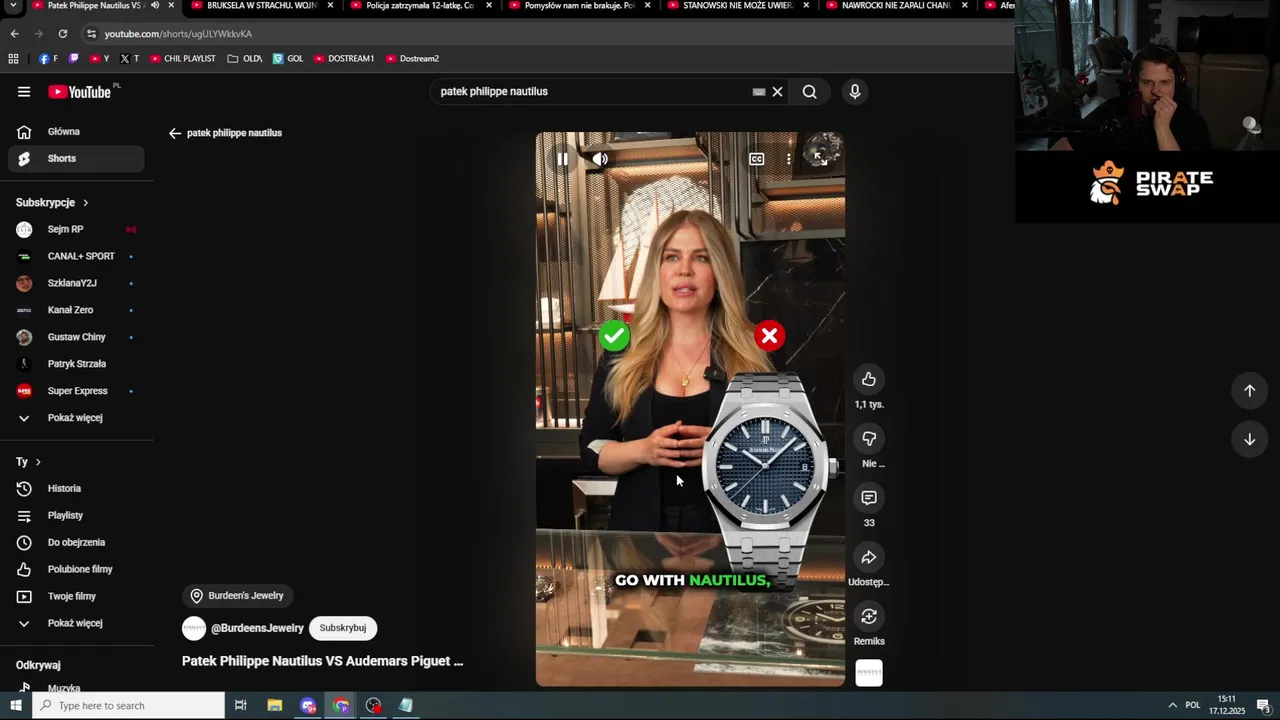Switch to the BRUKSELA W STRACHU tab

tap(262, 6)
